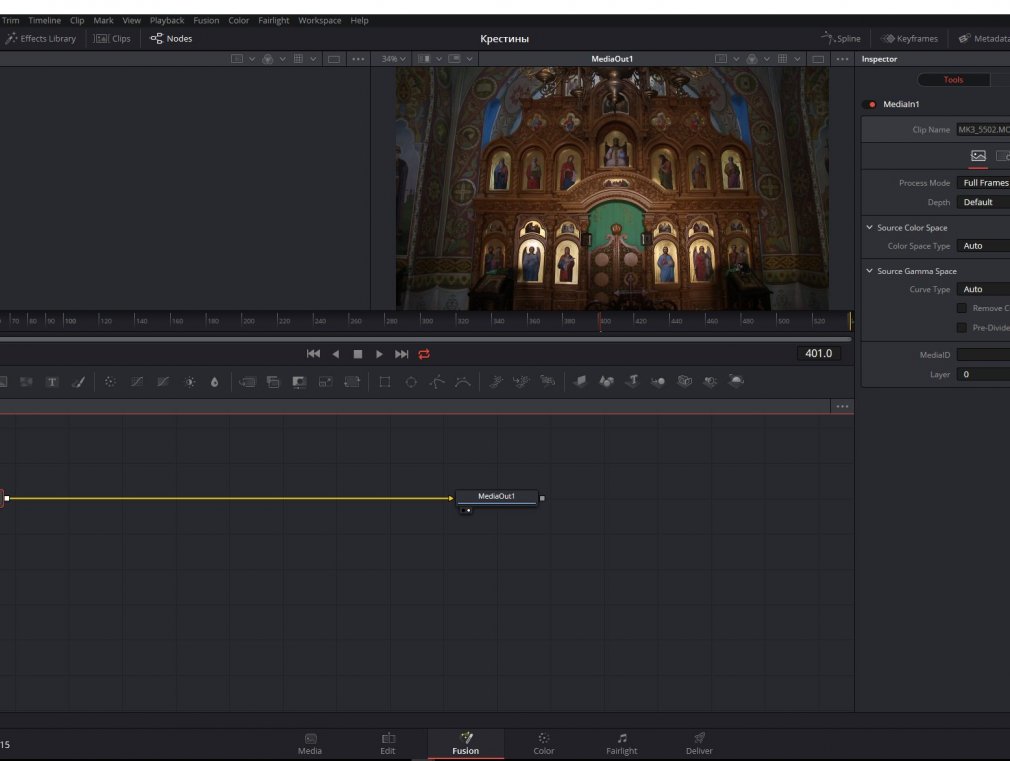Image resolution: width=1010 pixels, height=761 pixels.
Task: Open the Effects Library panel
Action: click(41, 39)
